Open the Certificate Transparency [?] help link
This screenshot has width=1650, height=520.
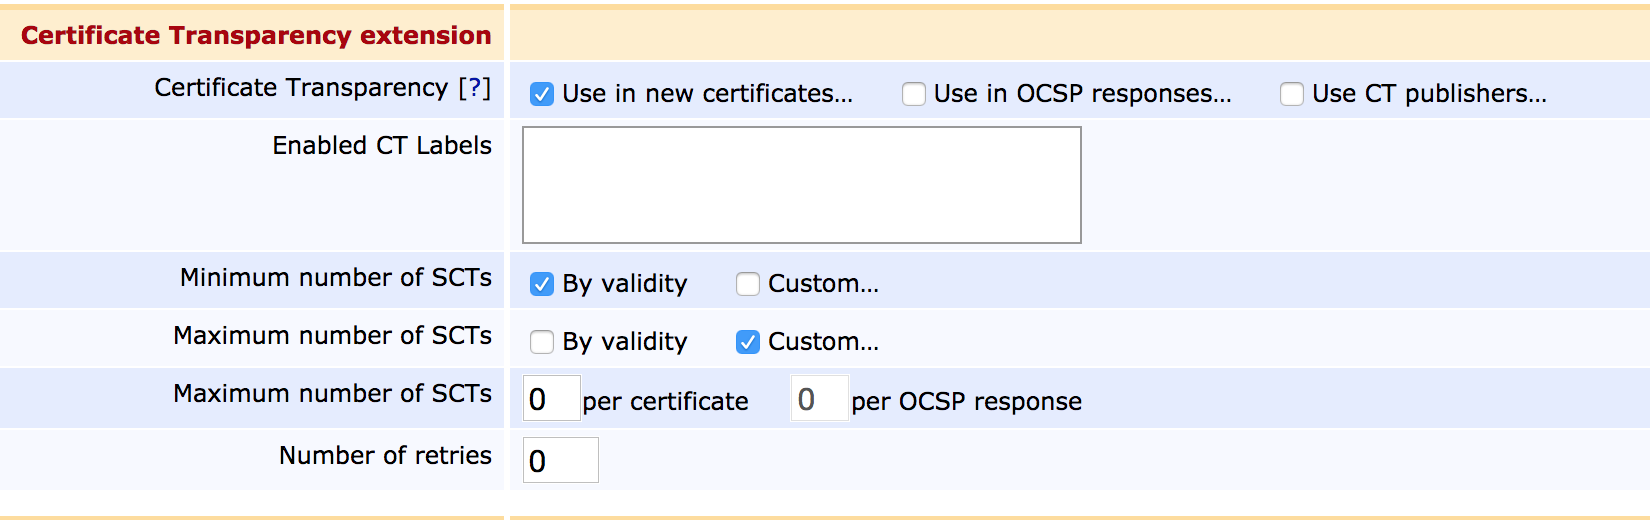(x=475, y=88)
